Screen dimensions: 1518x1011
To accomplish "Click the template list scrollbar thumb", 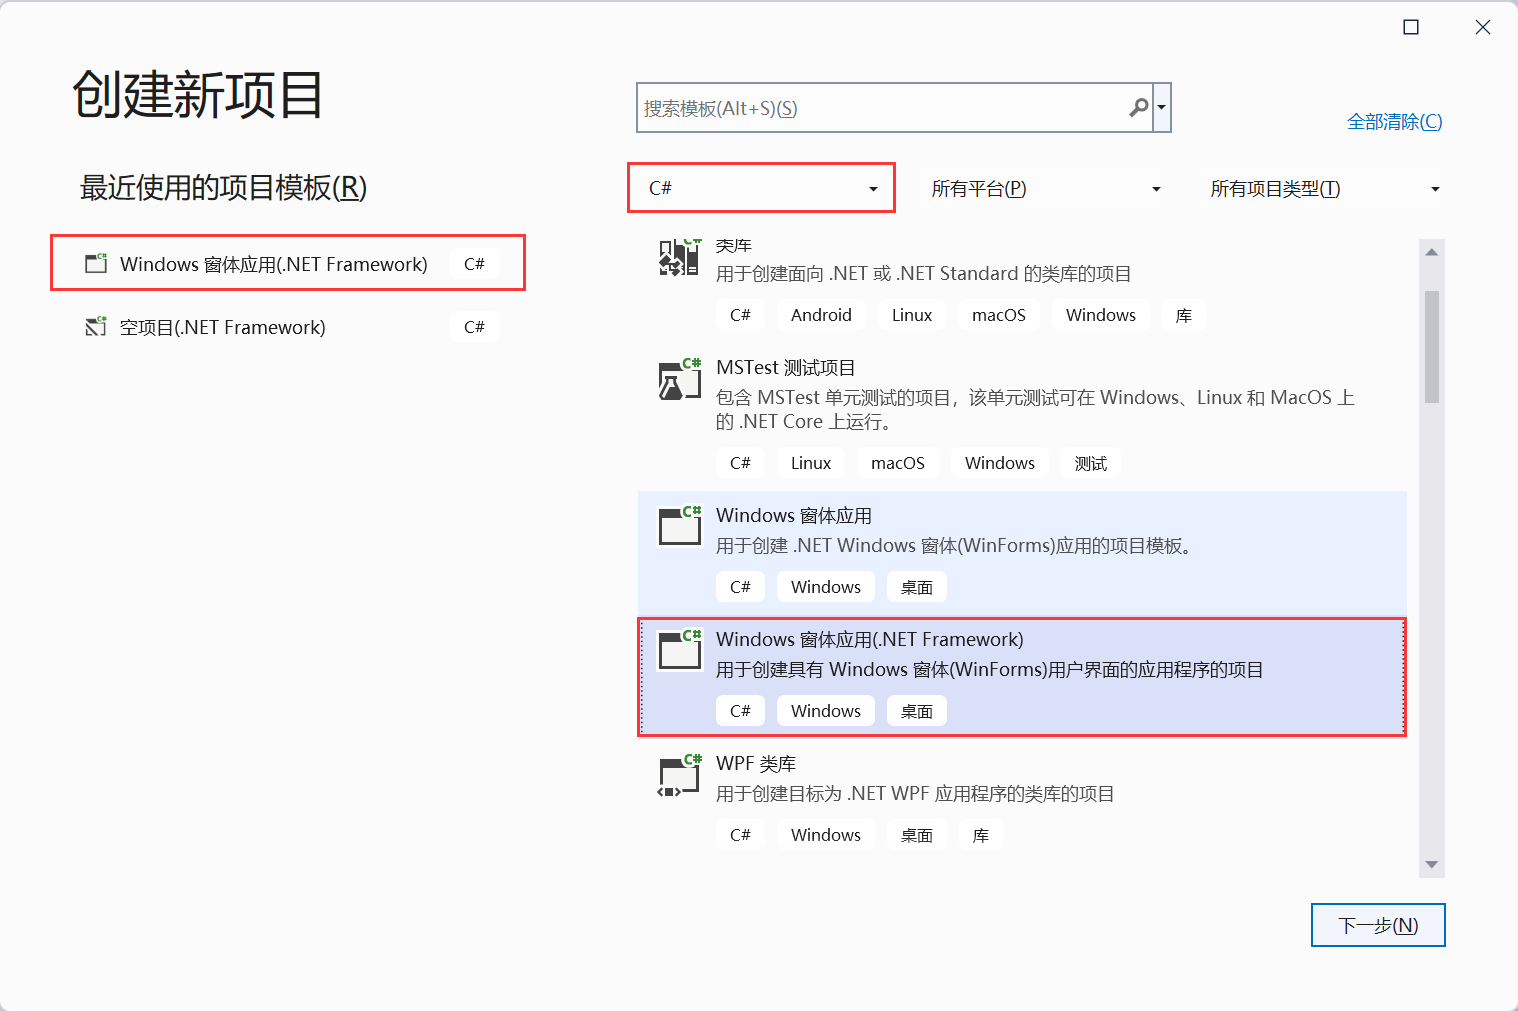I will point(1432,346).
